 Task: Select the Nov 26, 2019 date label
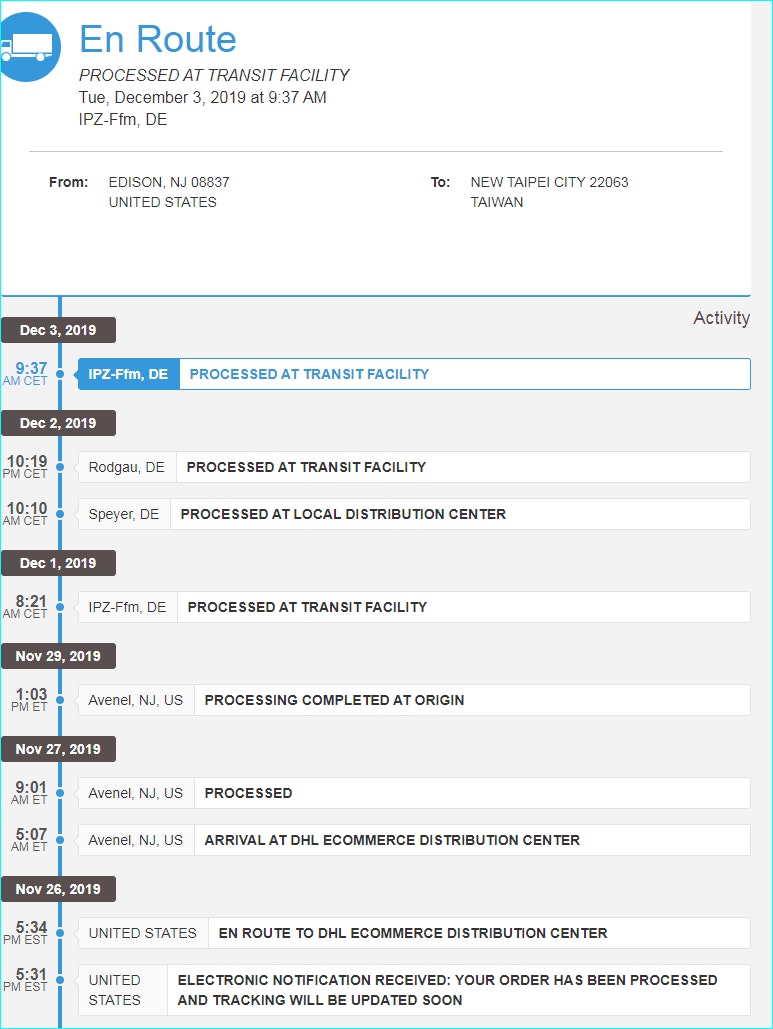click(x=58, y=889)
